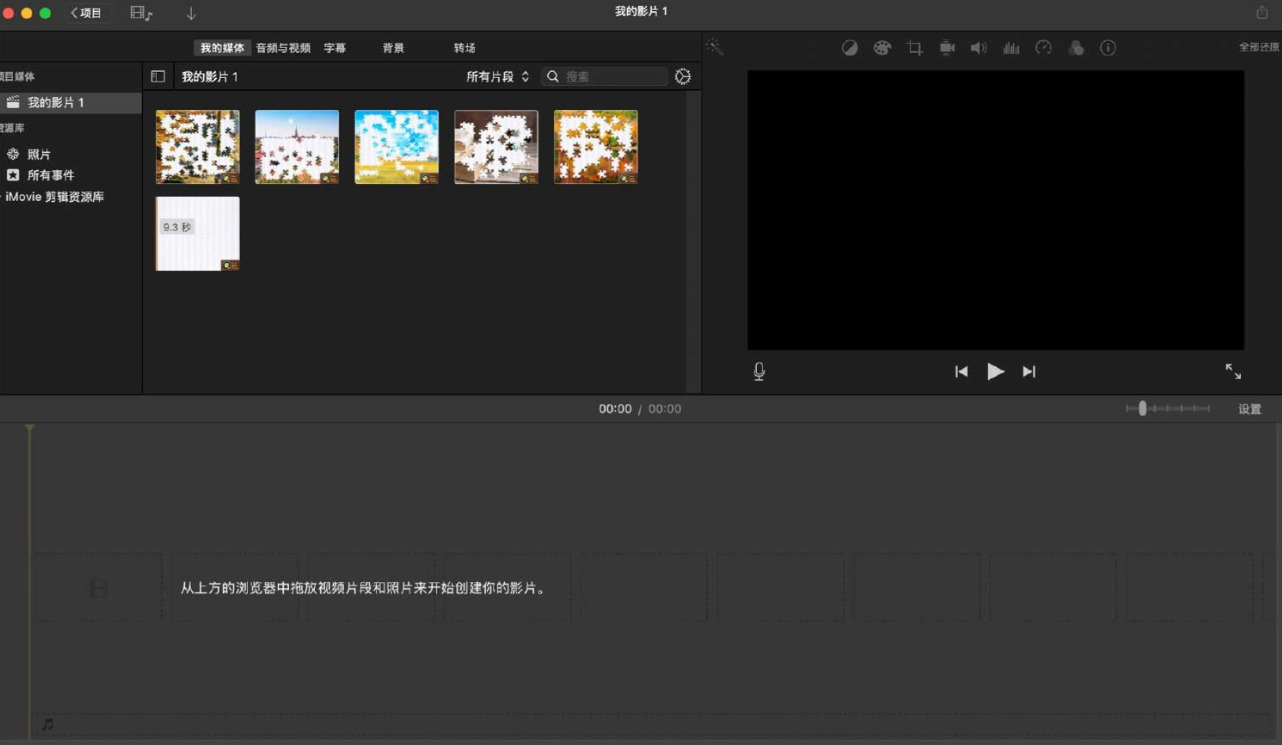Toggle fullscreen playback in viewer
This screenshot has width=1282, height=745.
1233,371
